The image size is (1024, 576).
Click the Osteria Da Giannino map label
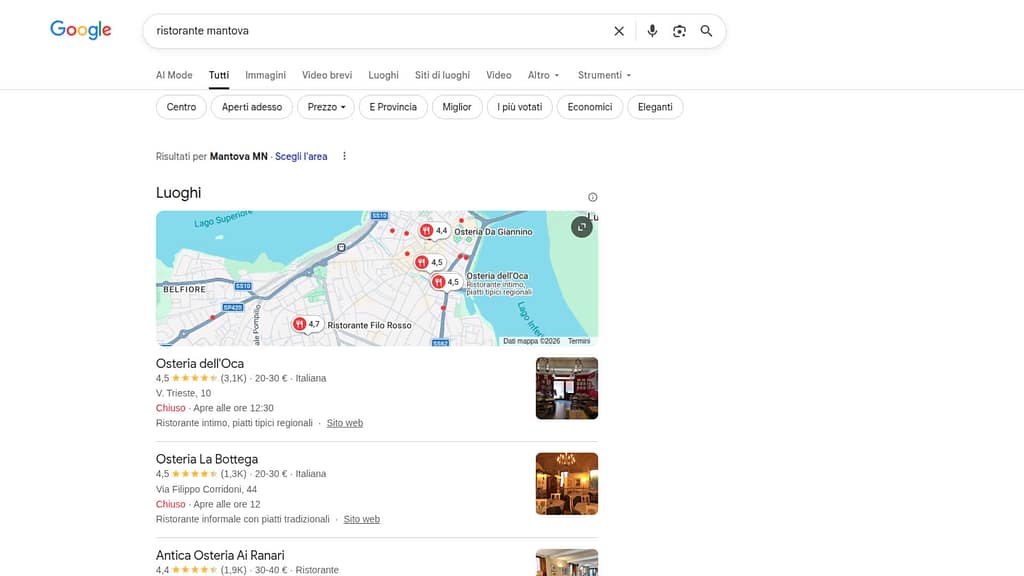point(493,232)
